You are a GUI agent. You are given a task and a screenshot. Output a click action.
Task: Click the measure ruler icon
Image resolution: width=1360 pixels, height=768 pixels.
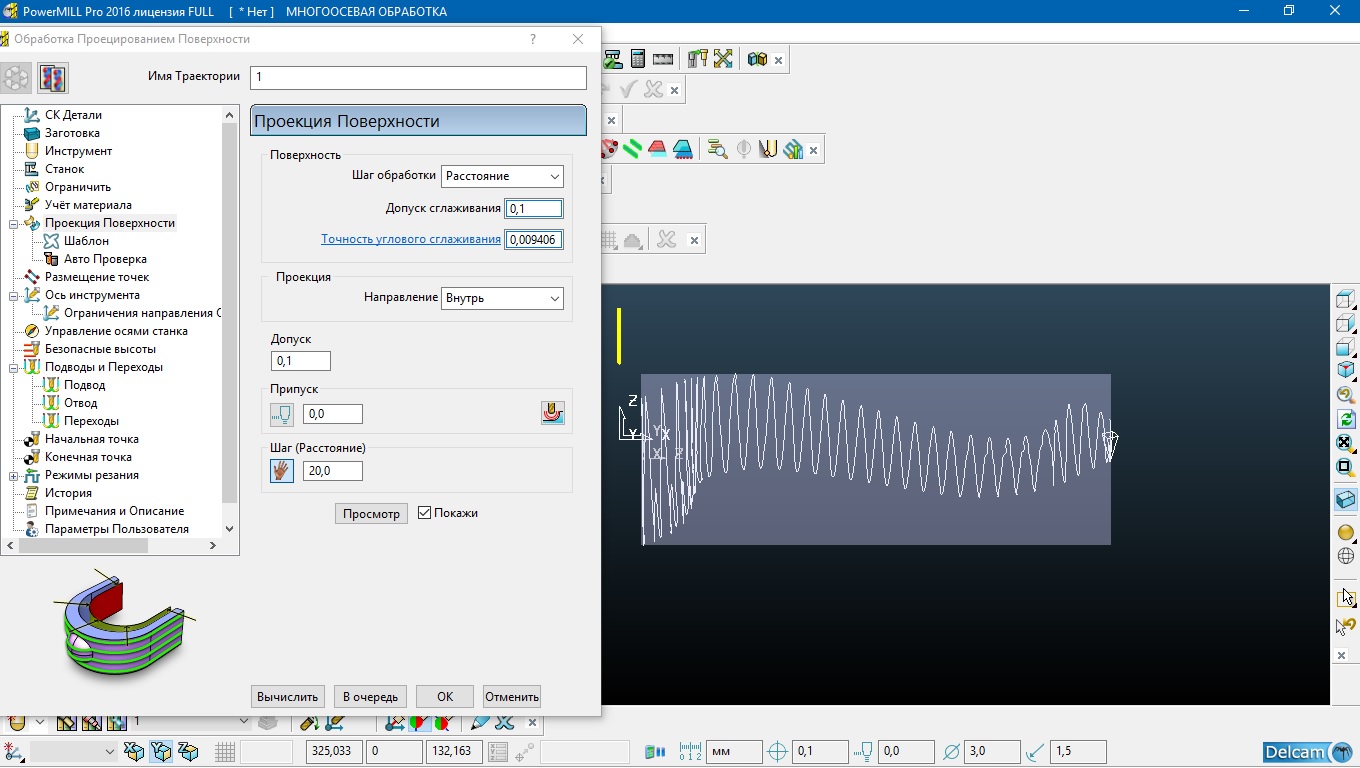pos(662,59)
